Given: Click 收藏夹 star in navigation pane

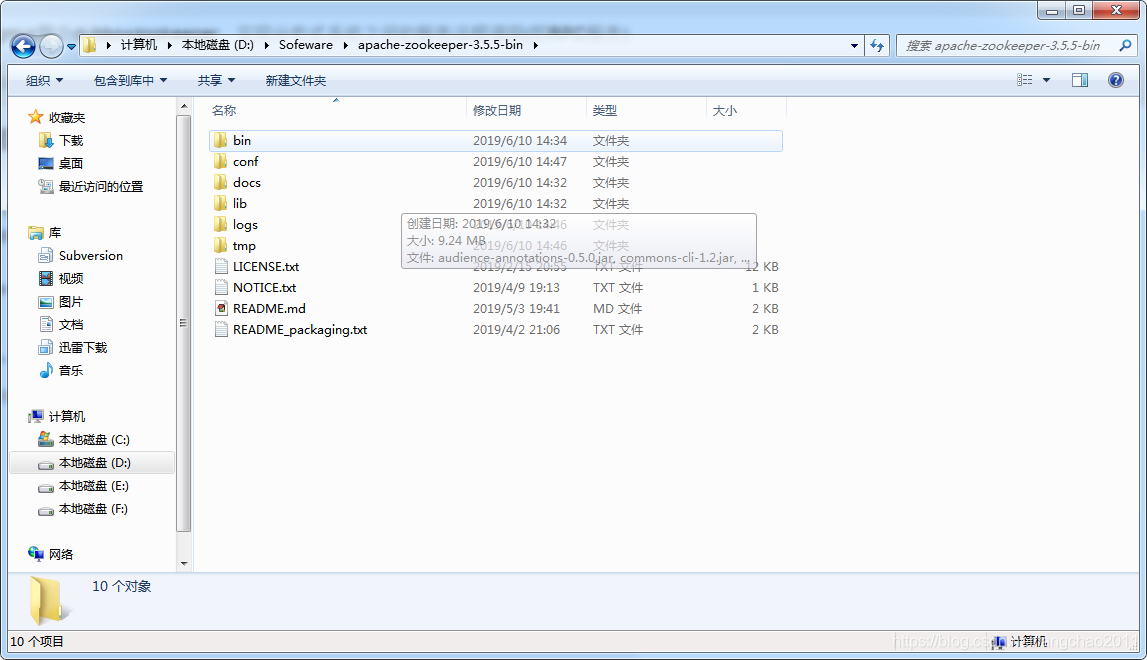Looking at the screenshot, I should (35, 117).
